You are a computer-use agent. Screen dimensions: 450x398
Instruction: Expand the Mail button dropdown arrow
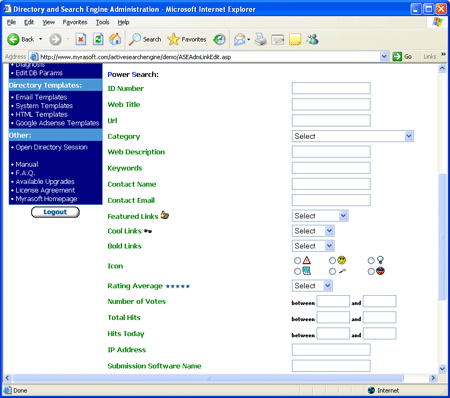(x=249, y=40)
